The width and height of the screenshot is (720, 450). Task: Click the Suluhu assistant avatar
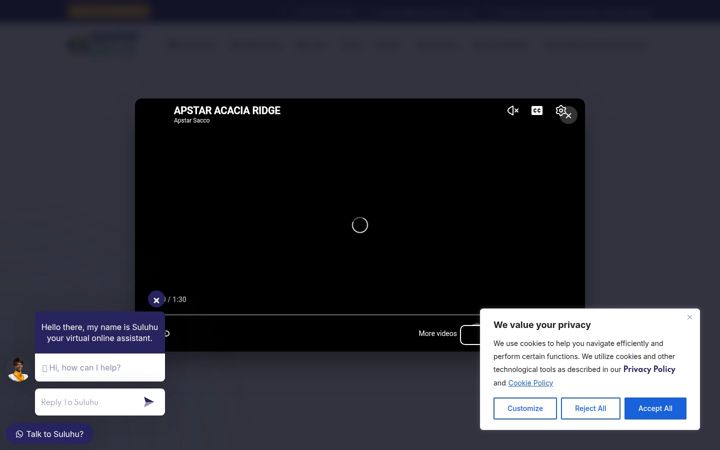point(18,370)
